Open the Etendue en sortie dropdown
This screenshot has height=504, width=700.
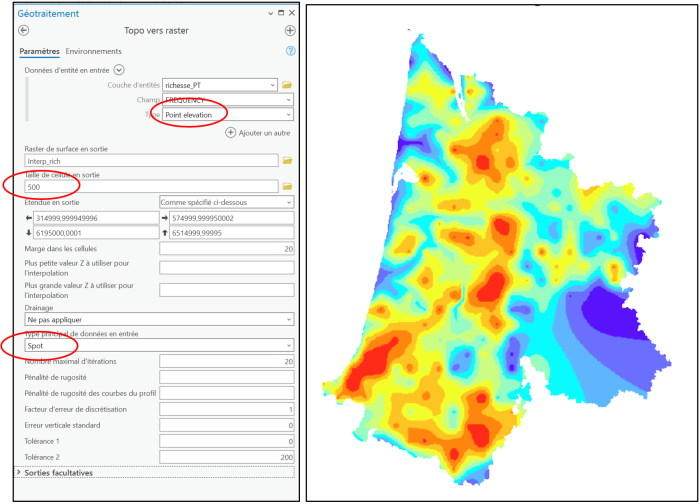[288, 202]
